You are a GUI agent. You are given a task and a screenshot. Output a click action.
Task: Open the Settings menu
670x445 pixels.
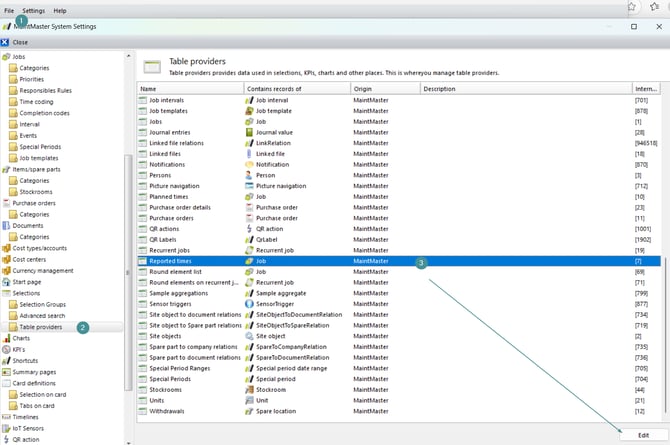[x=34, y=10]
